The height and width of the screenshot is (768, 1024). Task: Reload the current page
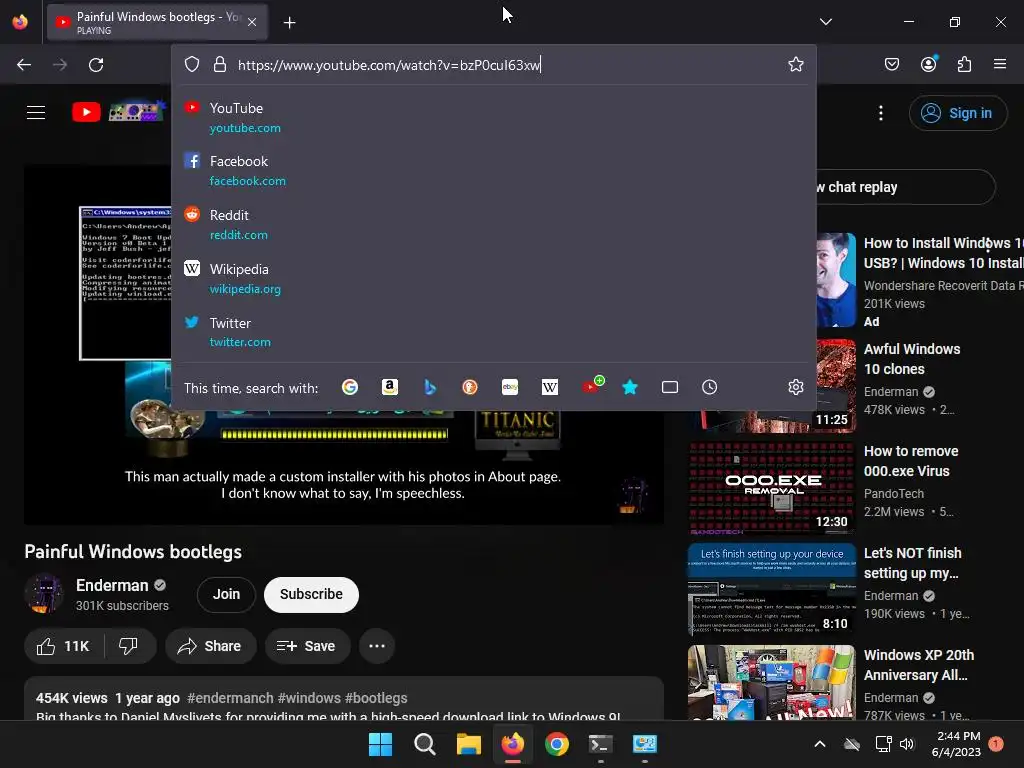(96, 65)
